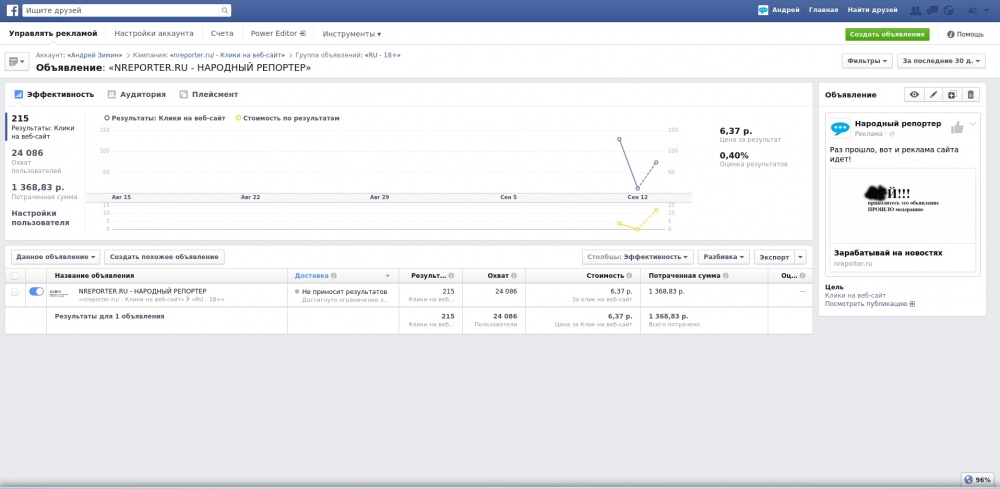1000x489 pixels.
Task: Click the «RU - 18+» breadcrumb link
Action: click(x=383, y=55)
